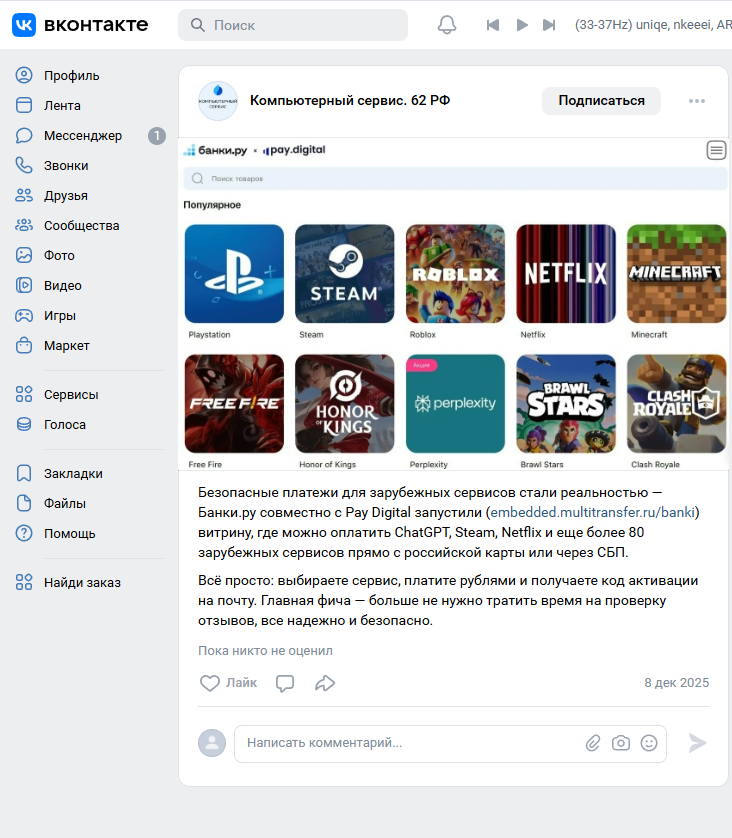Send the comment with arrow icon

697,743
